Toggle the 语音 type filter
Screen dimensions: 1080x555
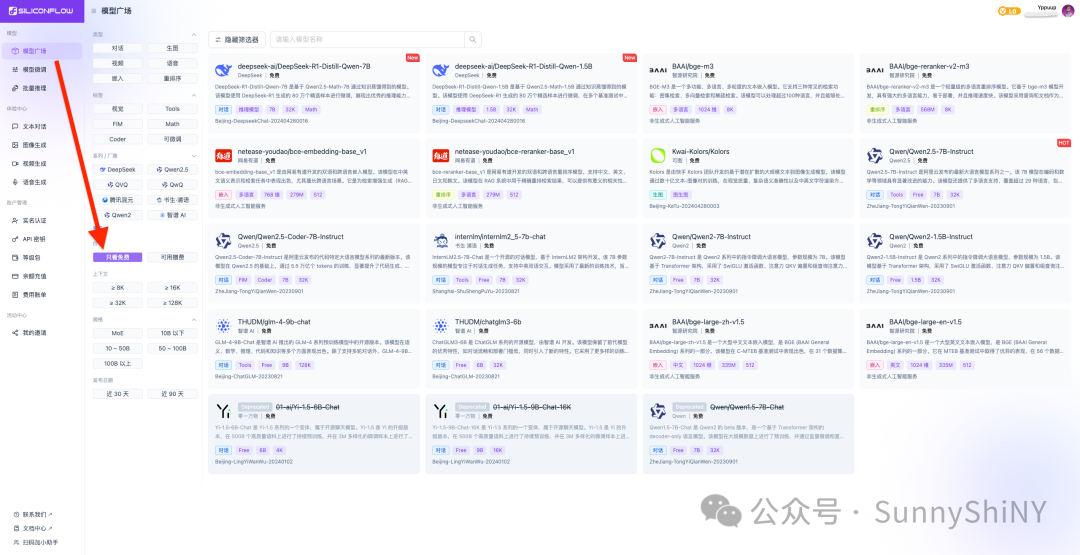click(172, 63)
